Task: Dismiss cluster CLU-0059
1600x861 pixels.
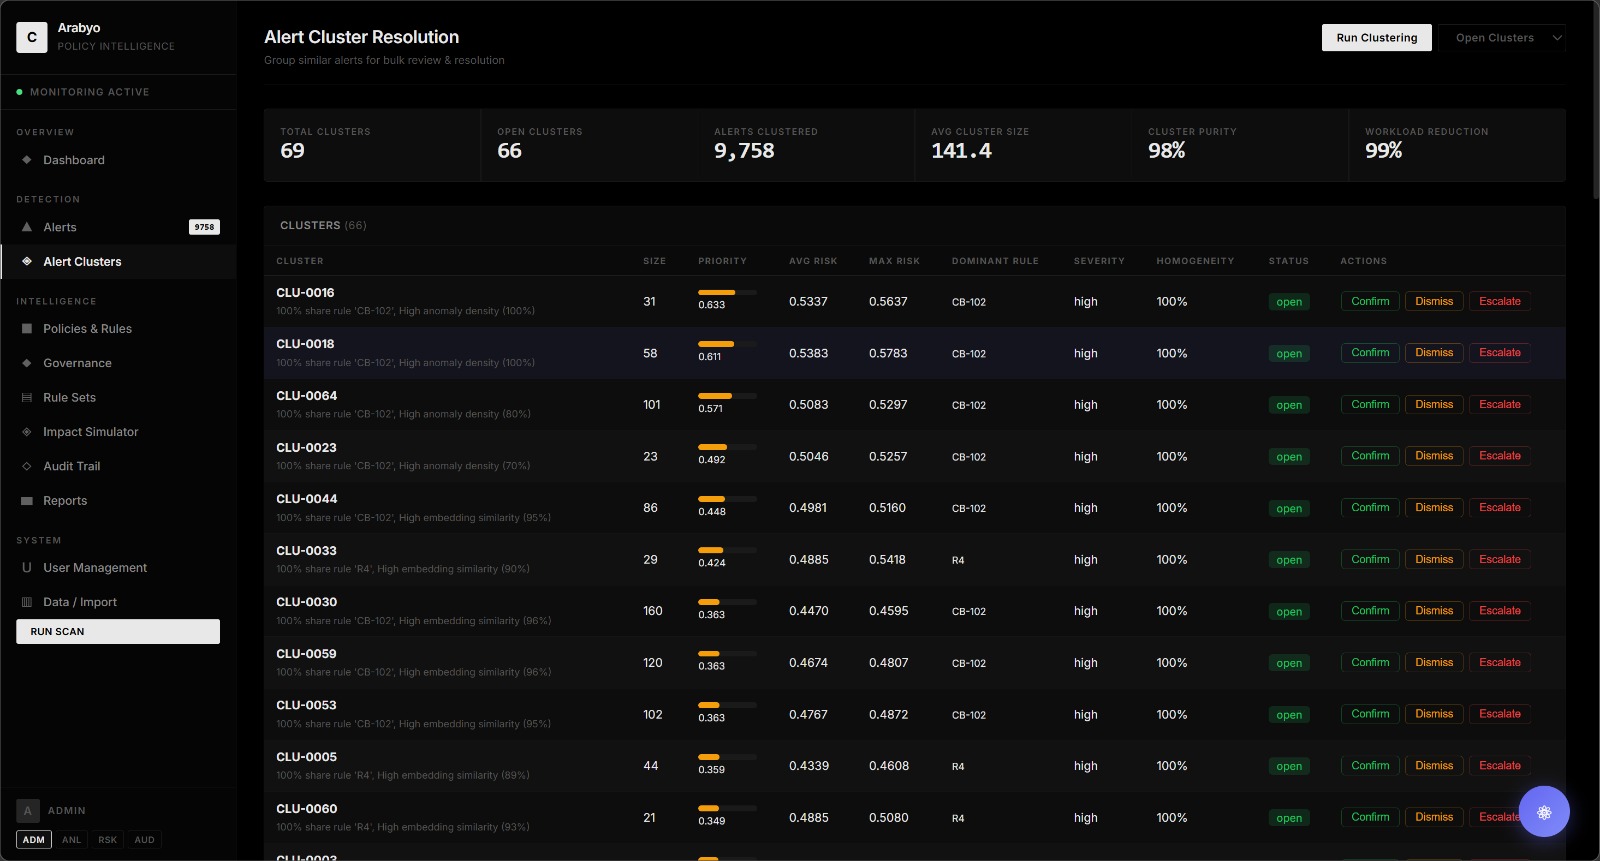Action: 1434,663
